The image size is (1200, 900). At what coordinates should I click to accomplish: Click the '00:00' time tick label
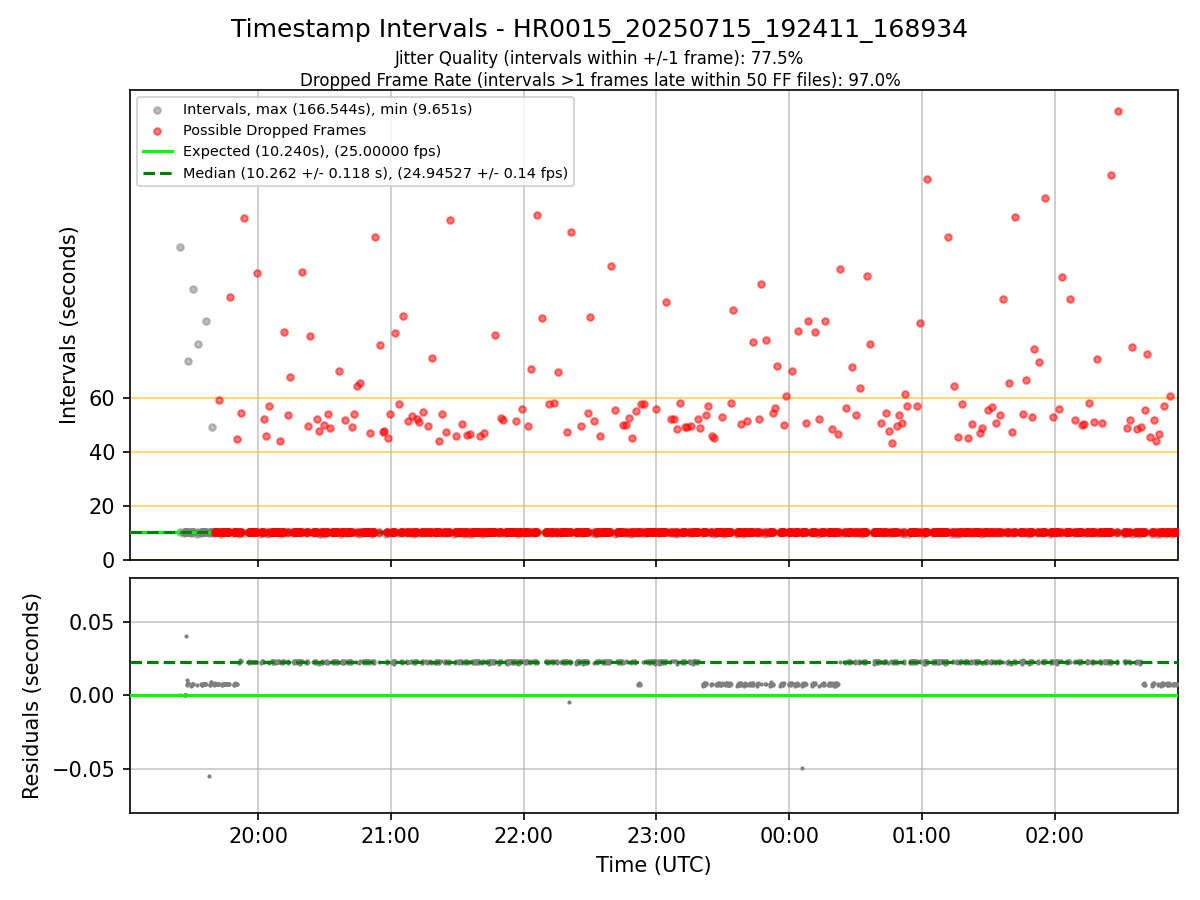789,835
